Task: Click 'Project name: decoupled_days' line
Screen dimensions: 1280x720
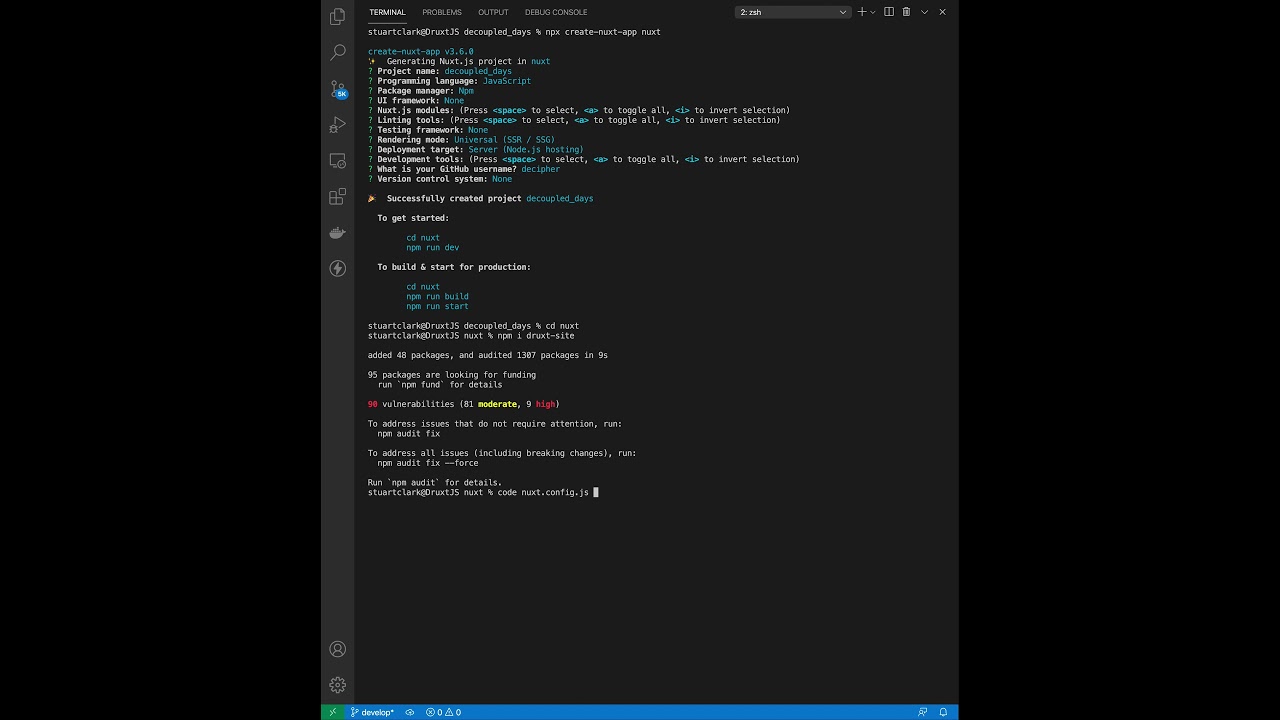Action: pyautogui.click(x=440, y=71)
